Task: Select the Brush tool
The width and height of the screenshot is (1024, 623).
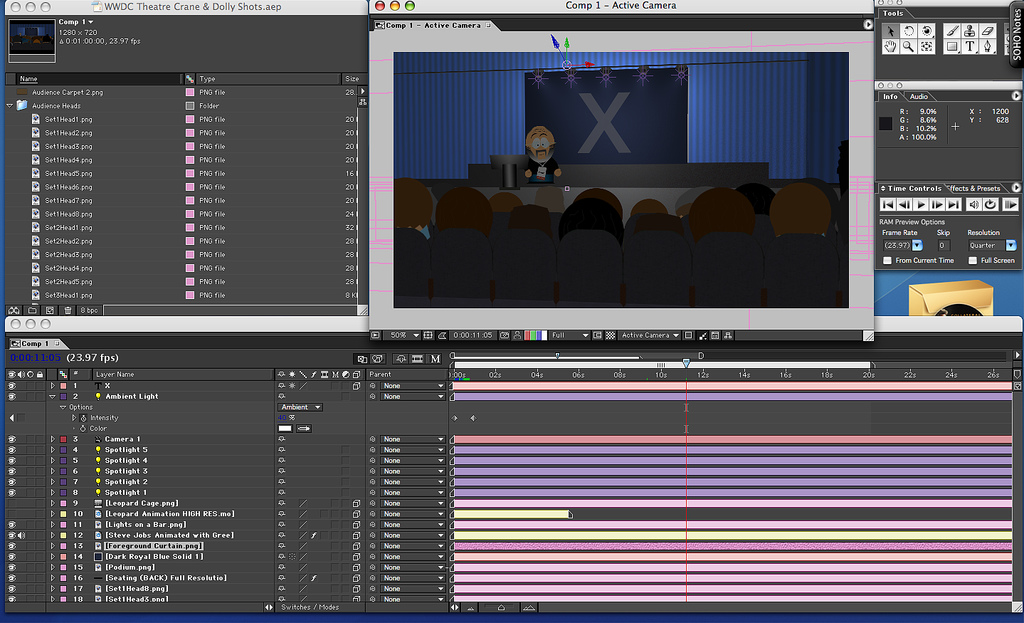Action: tap(953, 31)
